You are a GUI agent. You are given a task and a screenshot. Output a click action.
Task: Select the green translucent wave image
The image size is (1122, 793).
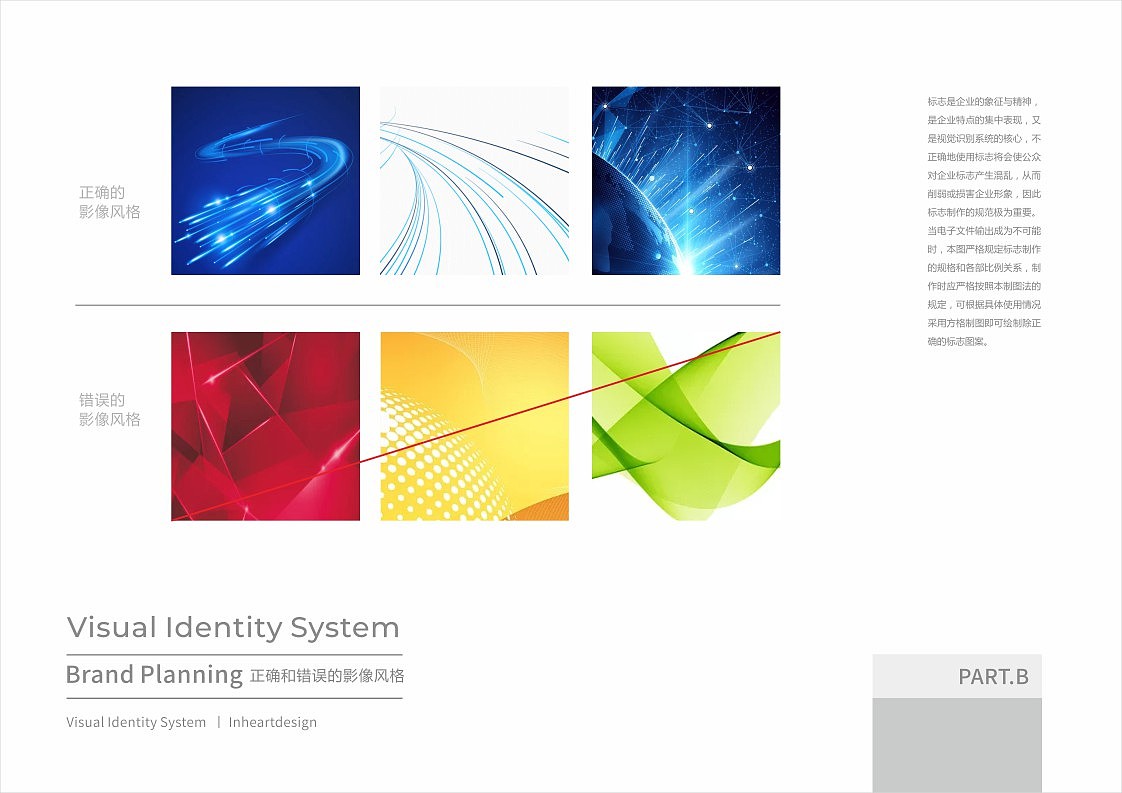tap(686, 426)
